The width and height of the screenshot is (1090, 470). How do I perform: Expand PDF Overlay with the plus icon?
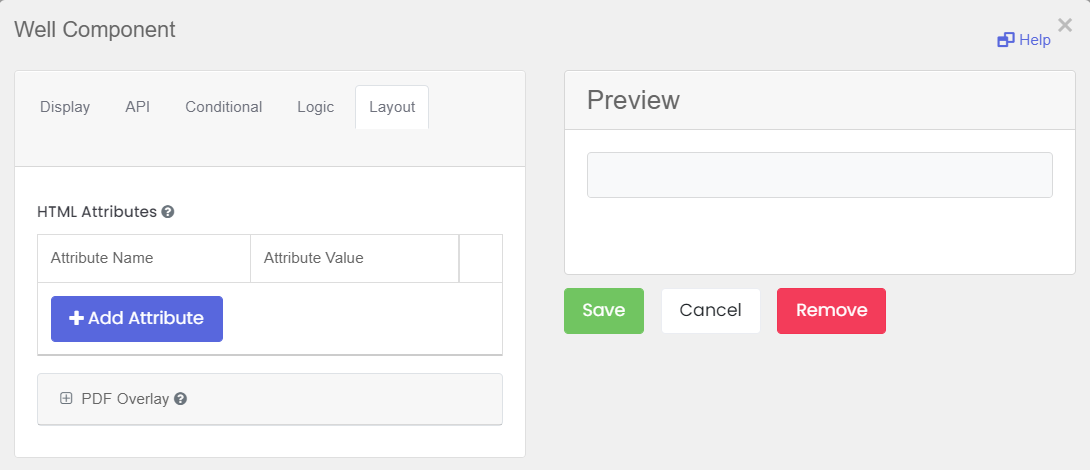[66, 398]
